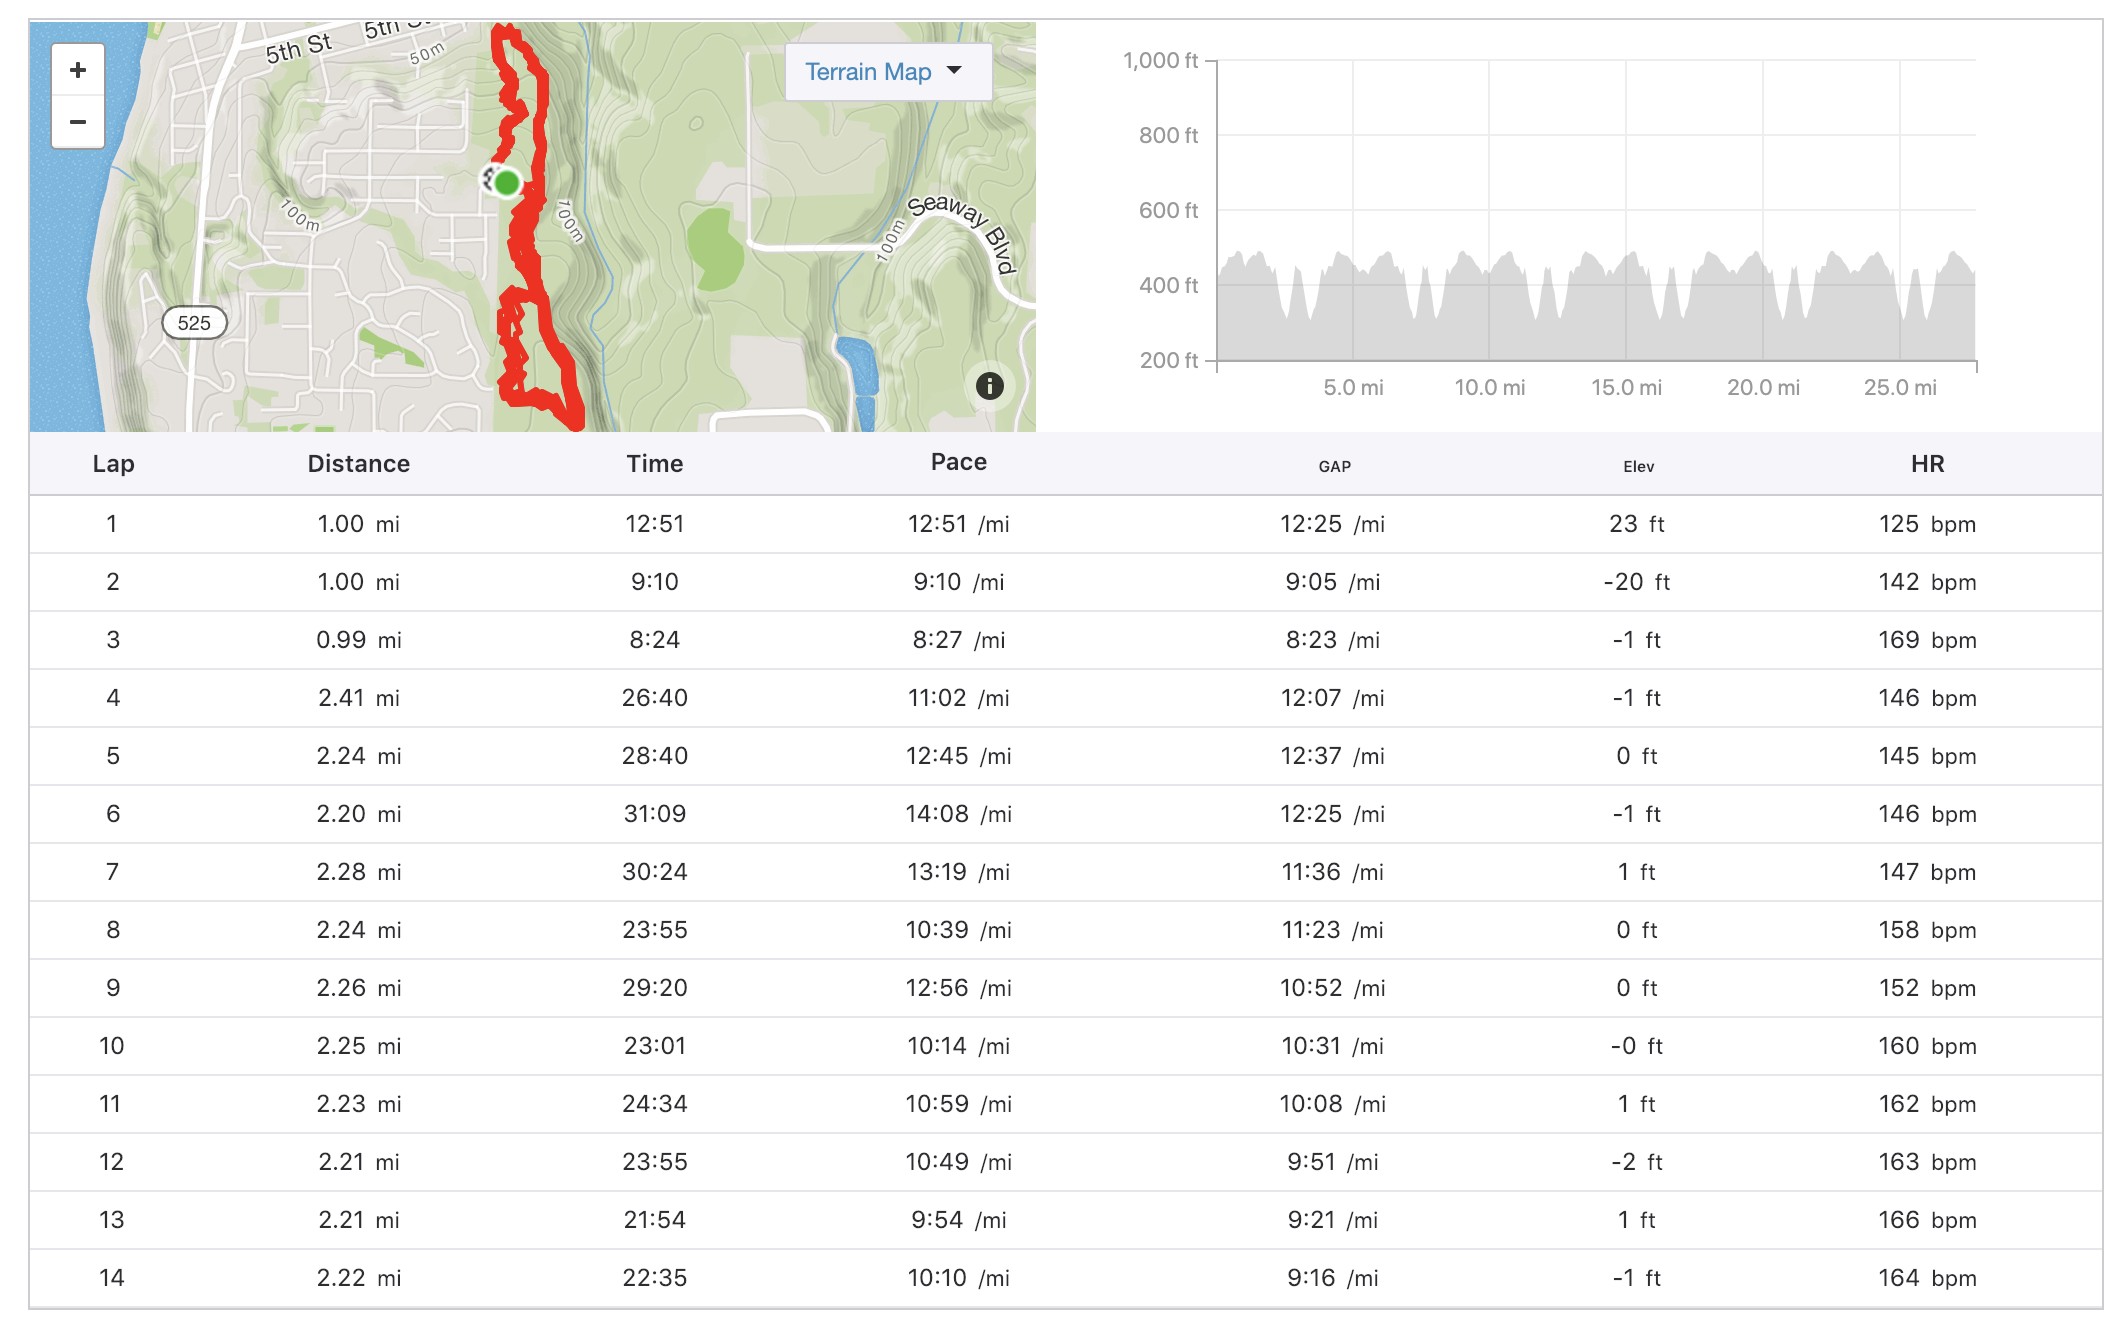Click the elevation chart at 15.0 mi
Screen dimensions: 2128x1330
pyautogui.click(x=1626, y=300)
